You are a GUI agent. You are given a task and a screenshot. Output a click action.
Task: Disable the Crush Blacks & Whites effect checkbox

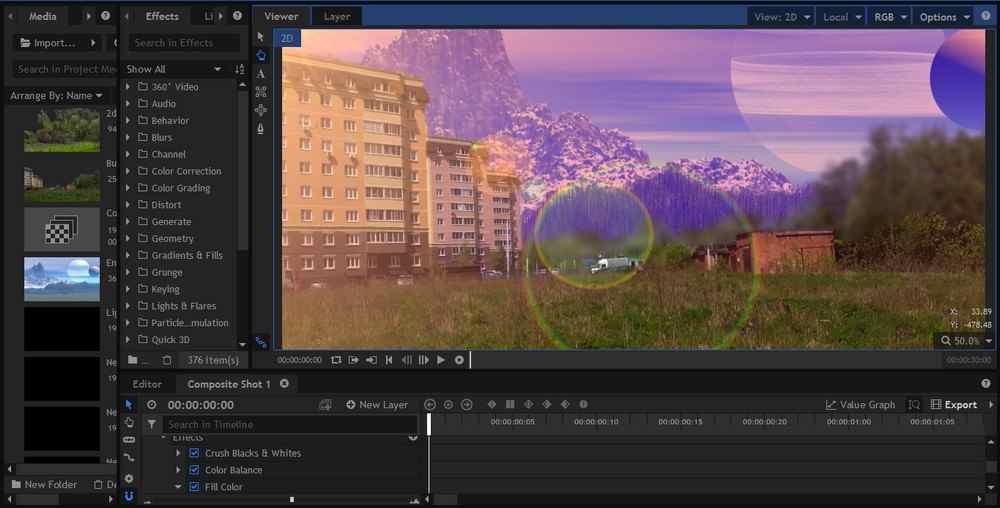pyautogui.click(x=194, y=453)
